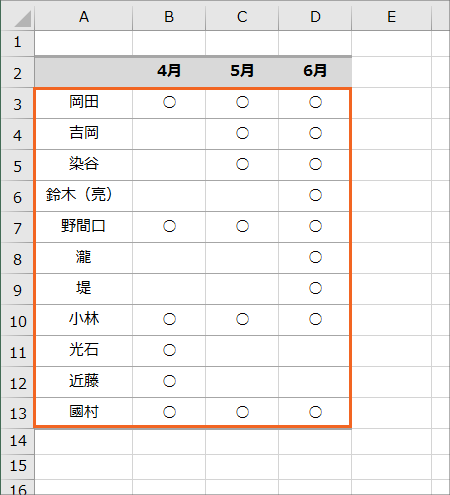Select the cell containing 岡田
Image resolution: width=450 pixels, height=495 pixels.
[x=84, y=103]
